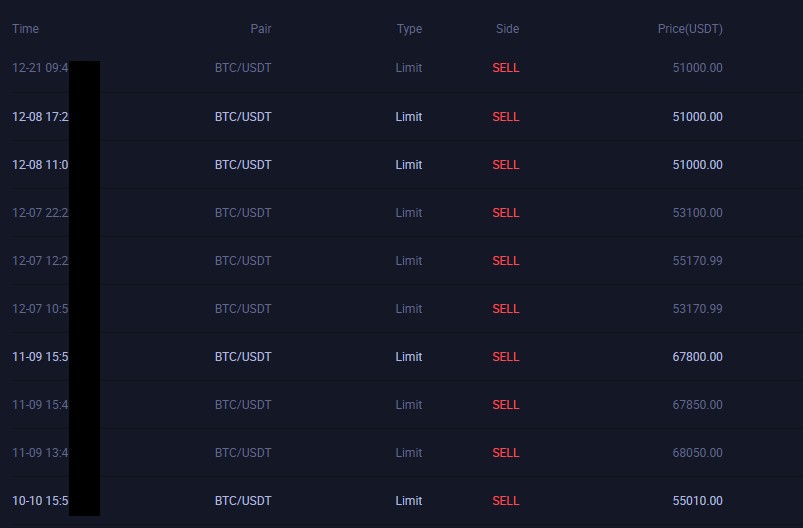803x528 pixels.
Task: Select the 12-21 order row price 51000.00
Action: [698, 68]
